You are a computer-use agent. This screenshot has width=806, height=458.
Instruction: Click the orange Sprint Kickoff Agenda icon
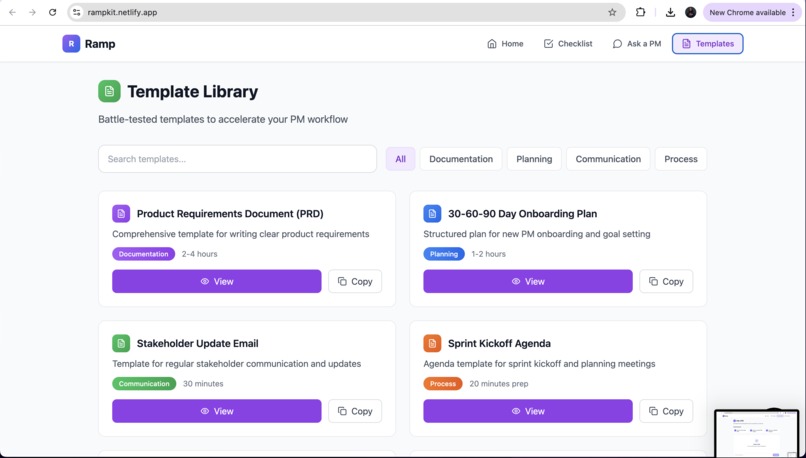[x=432, y=343]
